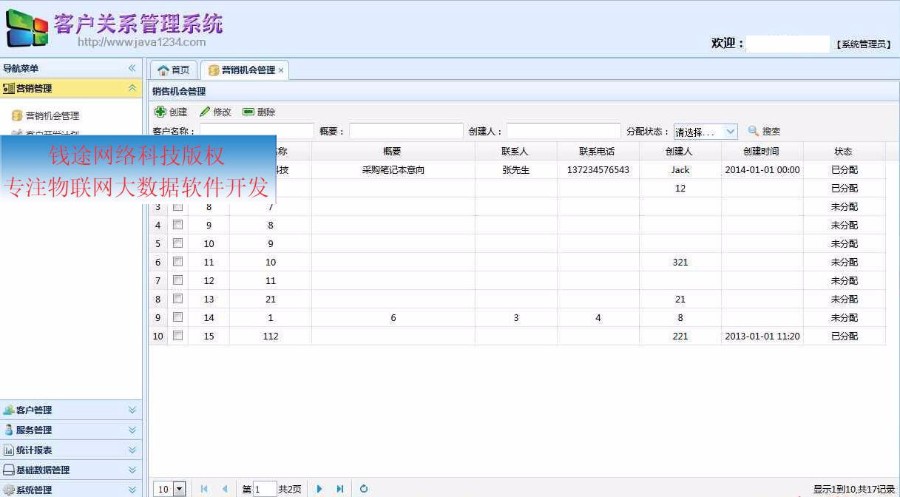This screenshot has height=497, width=900.
Task: Click phone cell 137234576543
Action: click(598, 170)
